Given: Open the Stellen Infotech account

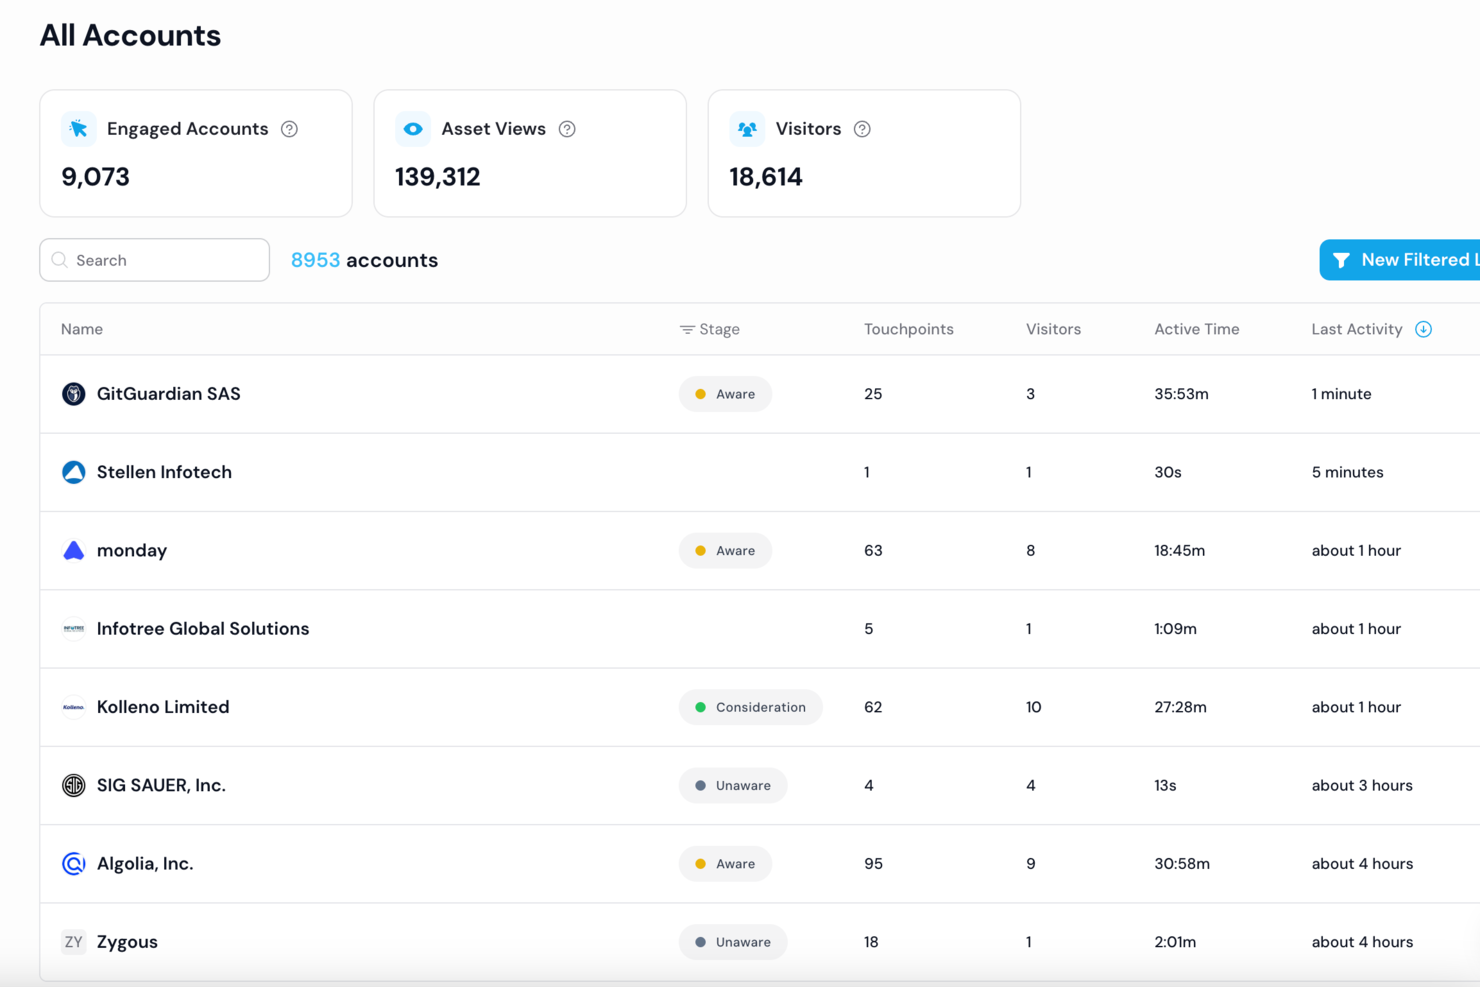Looking at the screenshot, I should (x=164, y=472).
